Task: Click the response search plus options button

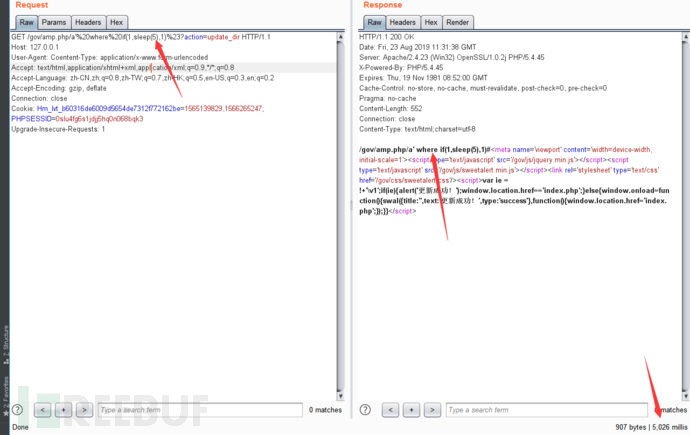Action: (411, 410)
